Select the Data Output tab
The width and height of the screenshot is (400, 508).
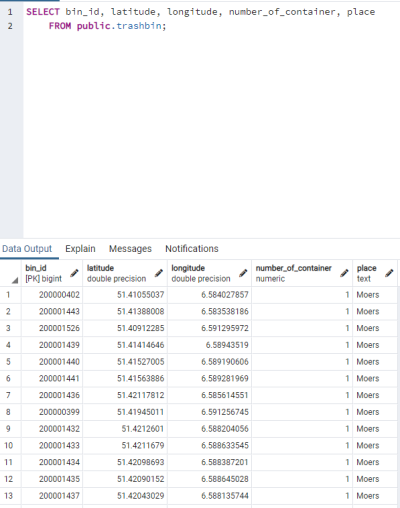click(27, 249)
